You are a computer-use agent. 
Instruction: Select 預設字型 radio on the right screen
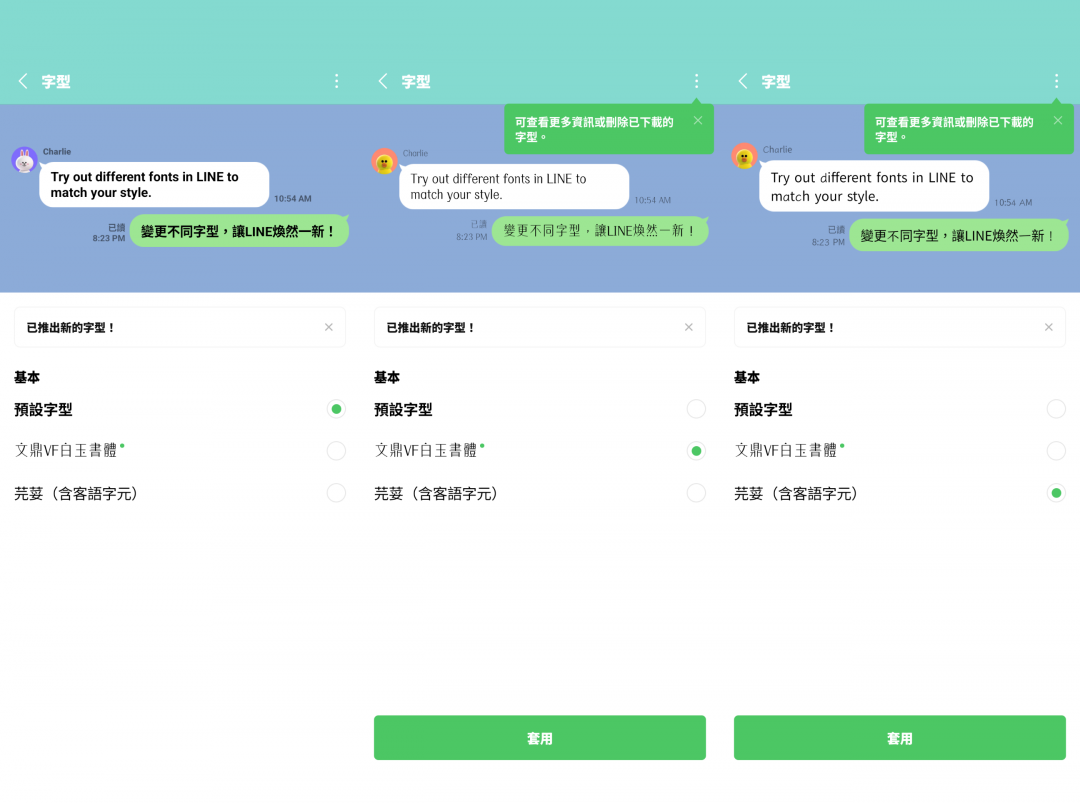point(1056,409)
